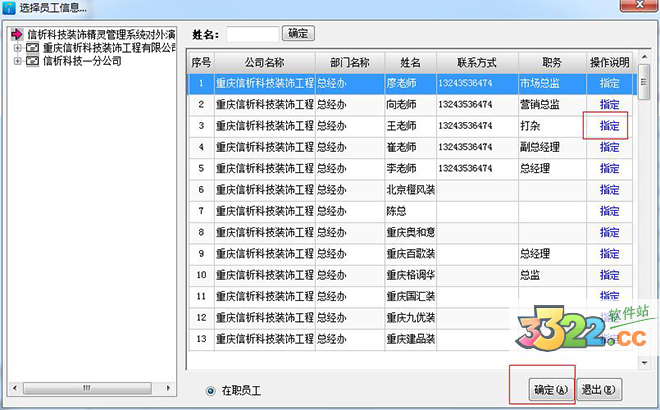Select the 陈总 name cell
This screenshot has width=660, height=410.
coord(410,211)
